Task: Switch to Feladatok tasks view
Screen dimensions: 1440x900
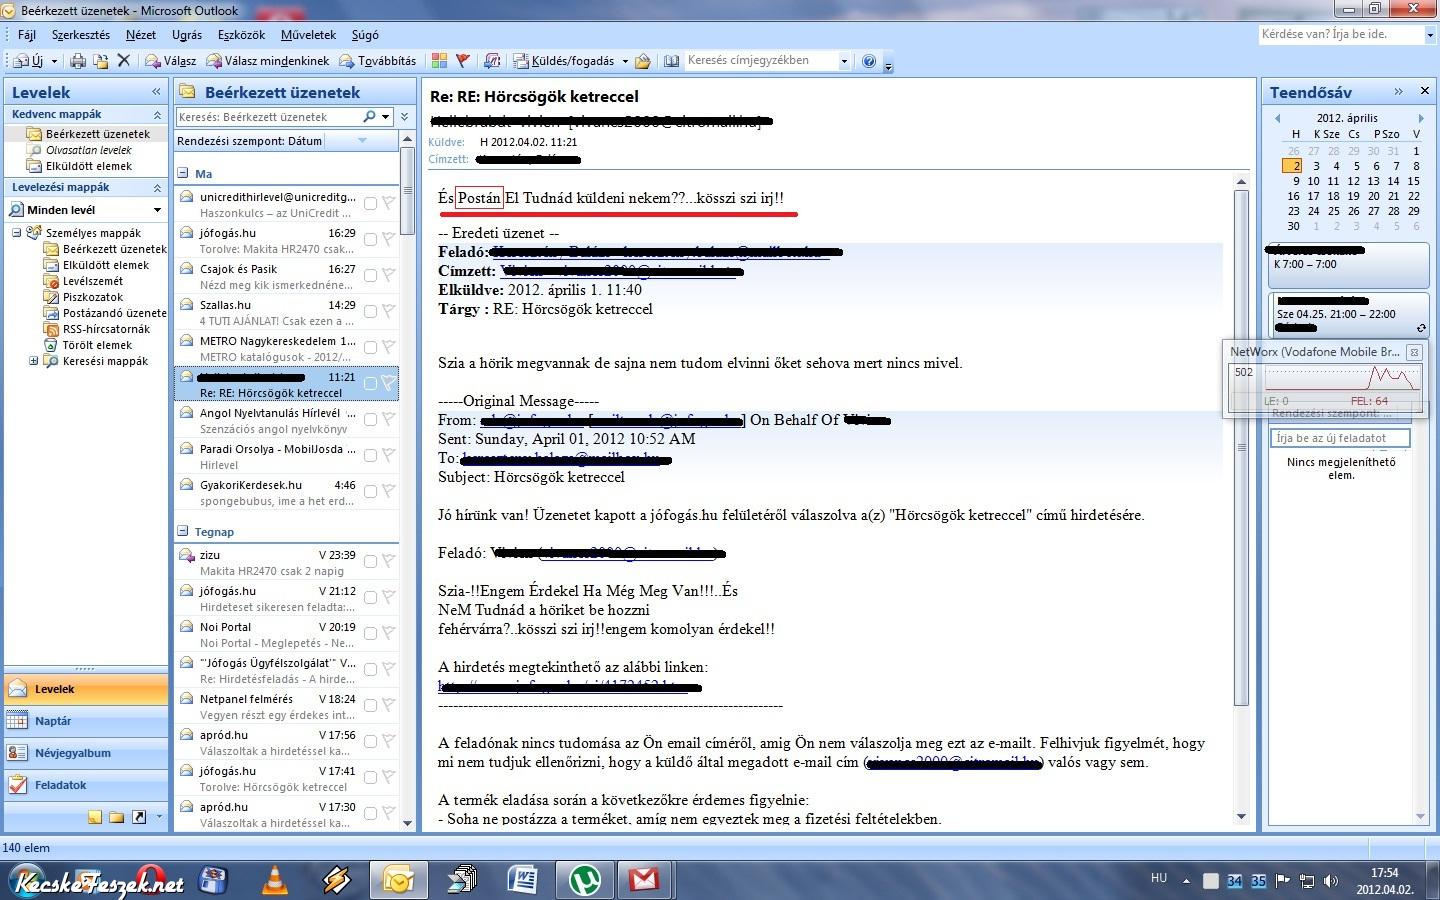Action: pos(86,785)
